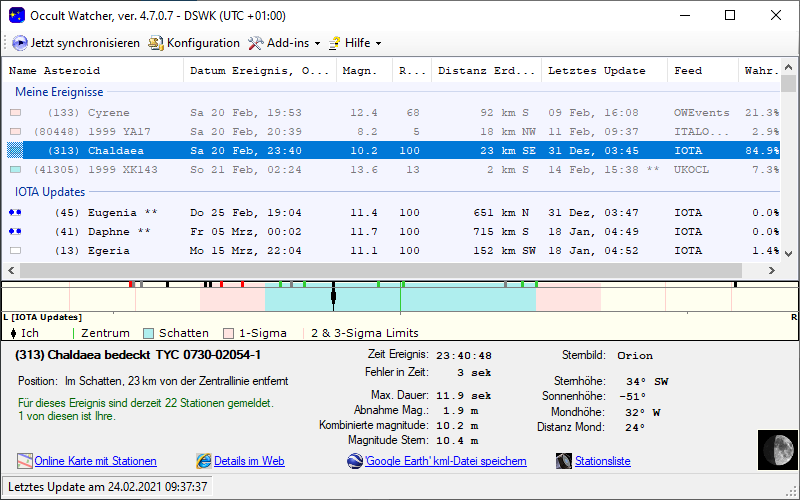Collapse the Meine Ereignisse group
The width and height of the screenshot is (800, 500).
tap(59, 92)
